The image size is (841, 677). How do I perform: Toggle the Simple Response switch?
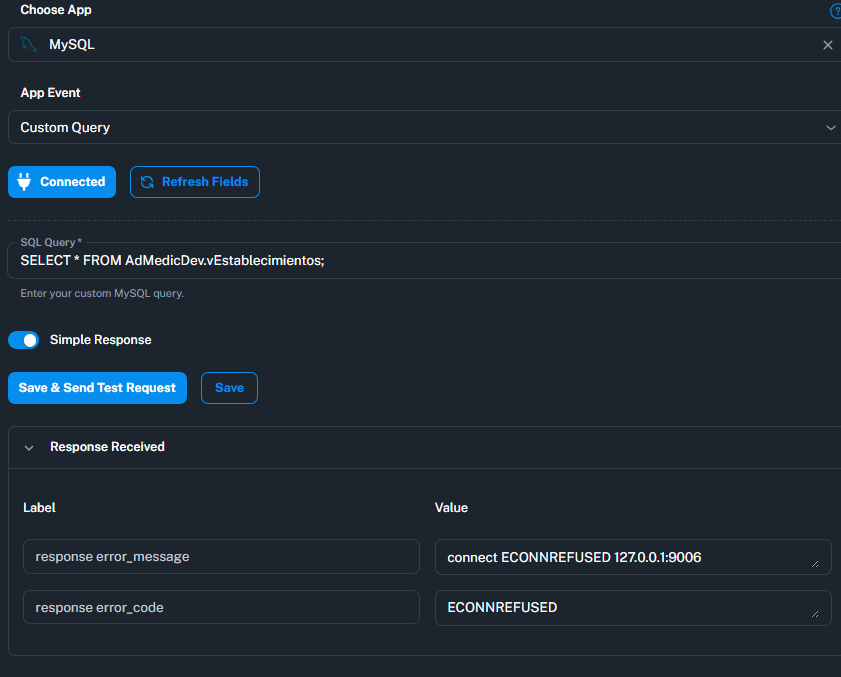pyautogui.click(x=24, y=340)
